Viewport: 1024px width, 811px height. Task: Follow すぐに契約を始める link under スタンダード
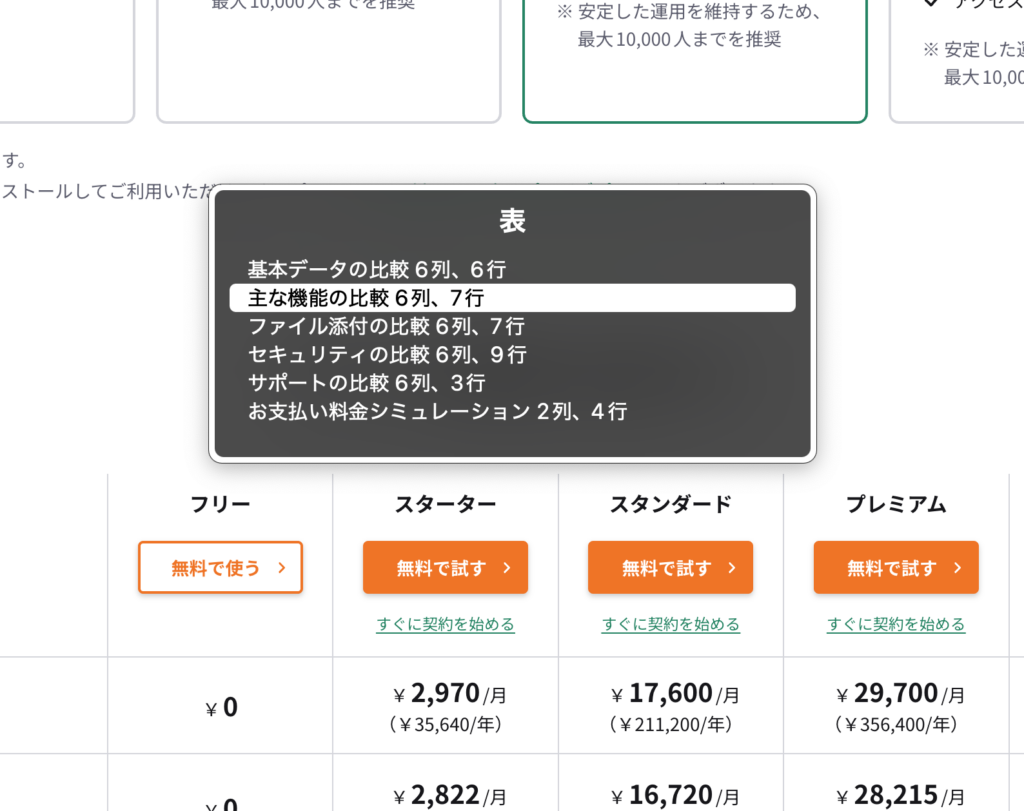670,624
